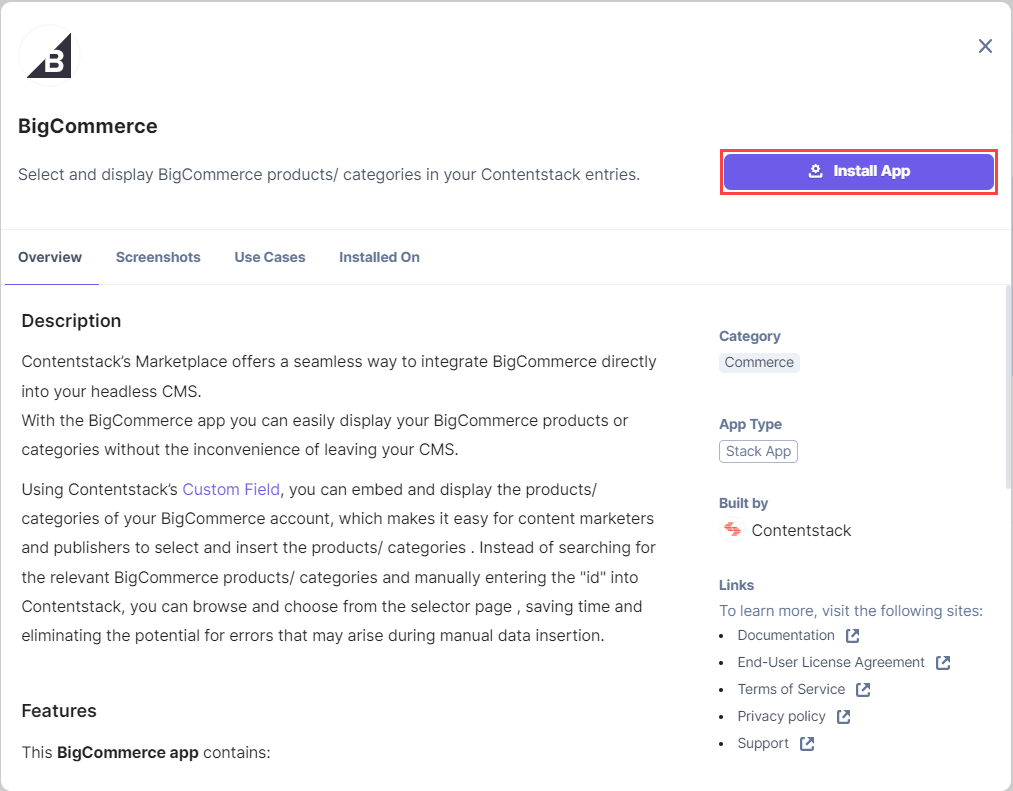
Task: Click the Contentstack builder name
Action: 801,531
